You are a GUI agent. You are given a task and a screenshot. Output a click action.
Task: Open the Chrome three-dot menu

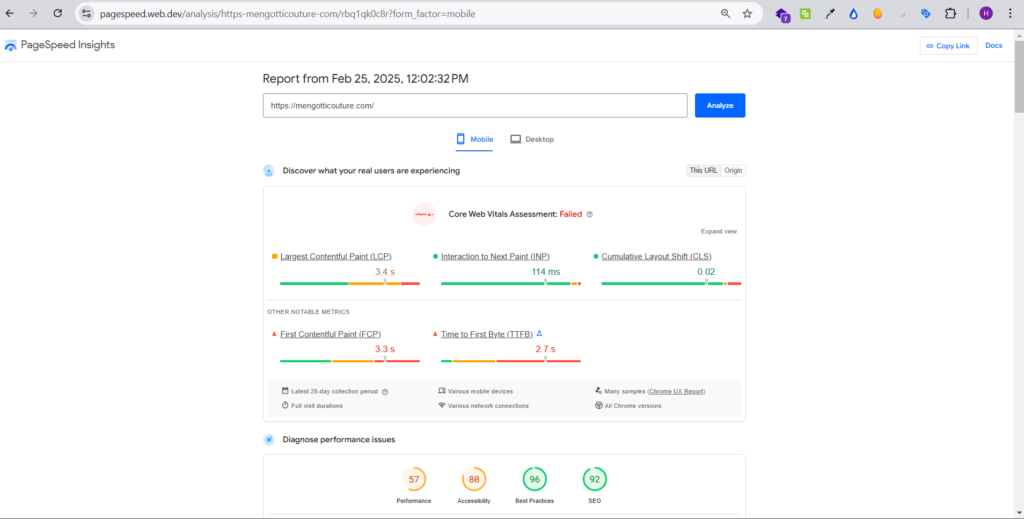[x=1010, y=13]
